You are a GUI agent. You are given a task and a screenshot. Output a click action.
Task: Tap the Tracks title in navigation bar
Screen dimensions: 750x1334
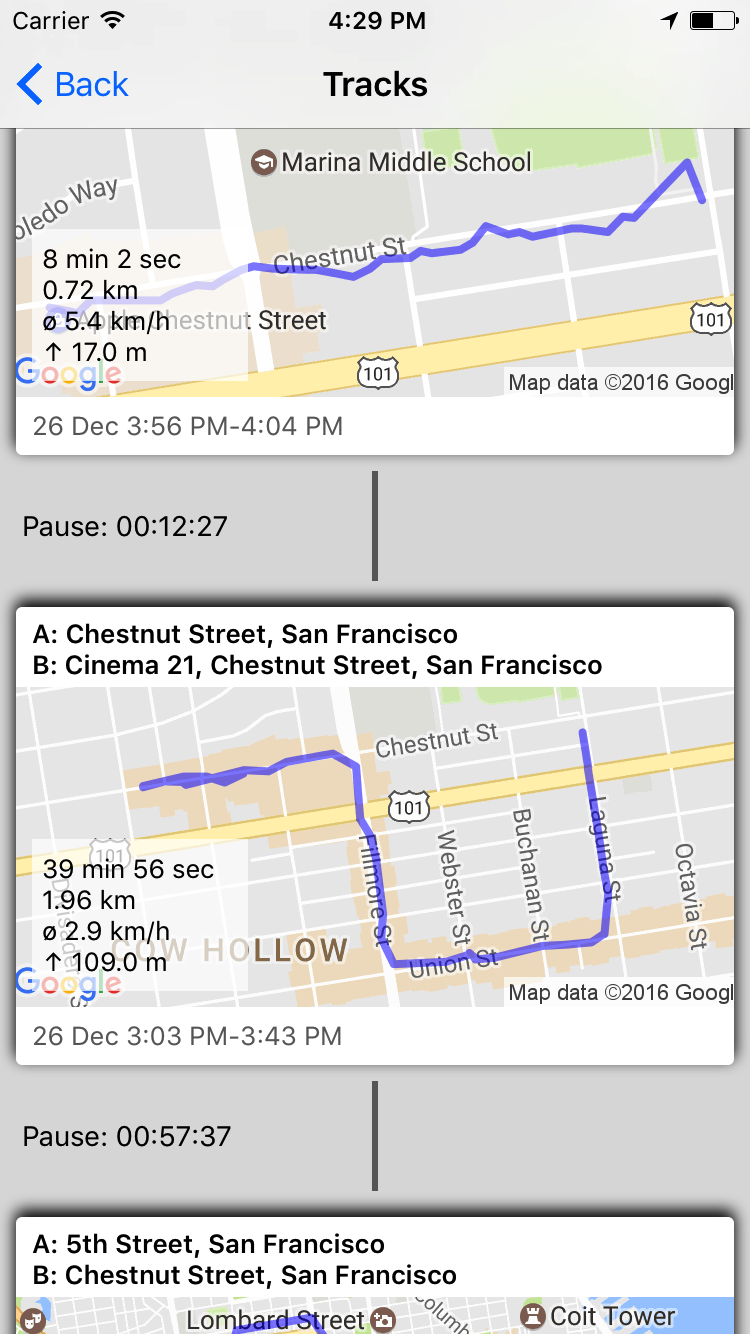coord(375,85)
